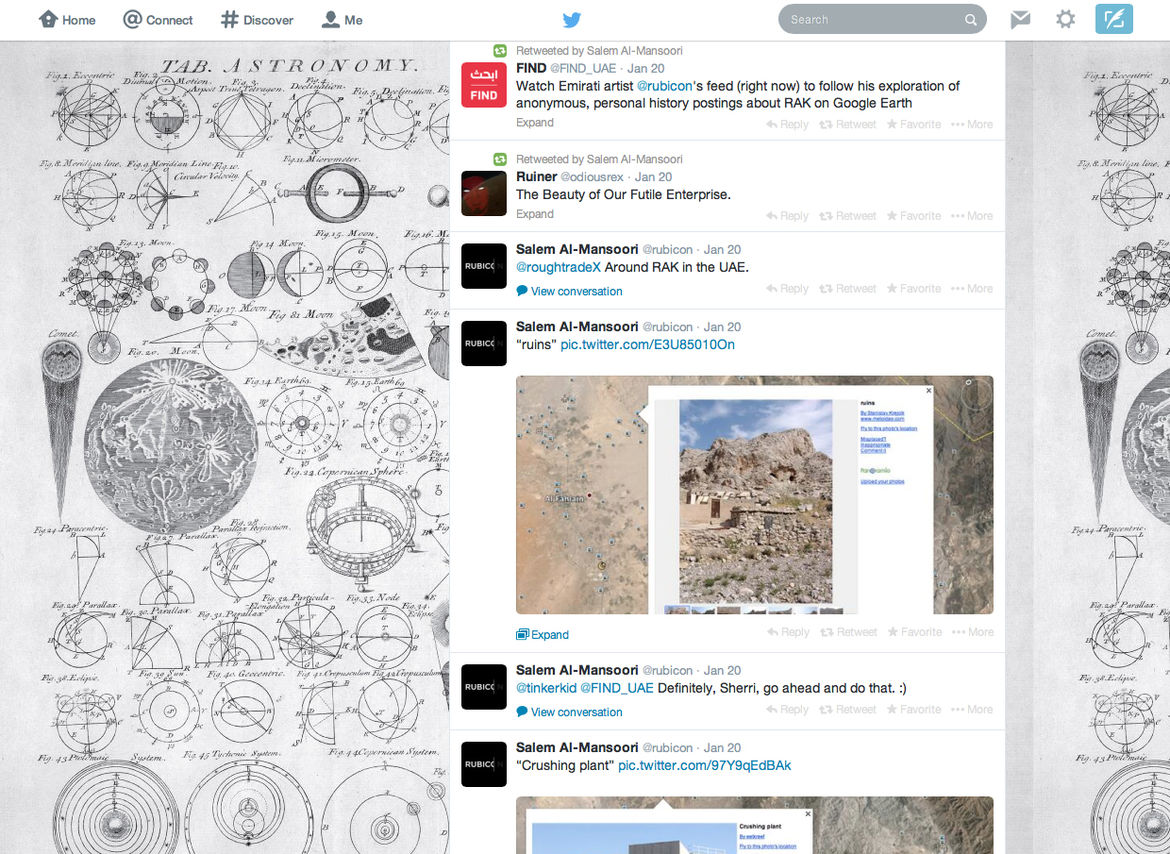Reply to the Around RAK tweet
1170x854 pixels.
(787, 289)
